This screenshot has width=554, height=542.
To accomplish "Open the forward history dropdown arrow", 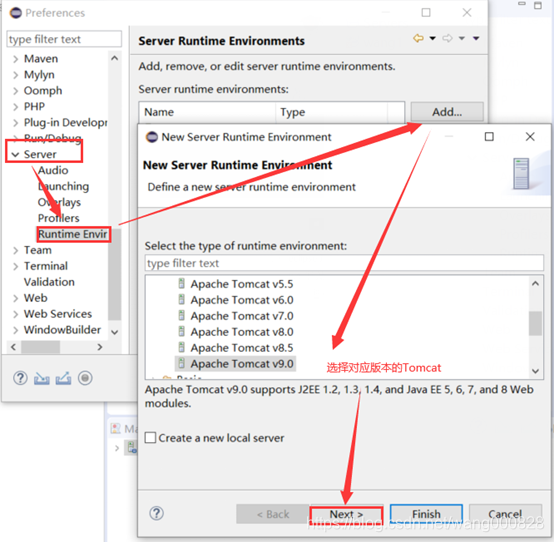I will tap(462, 38).
